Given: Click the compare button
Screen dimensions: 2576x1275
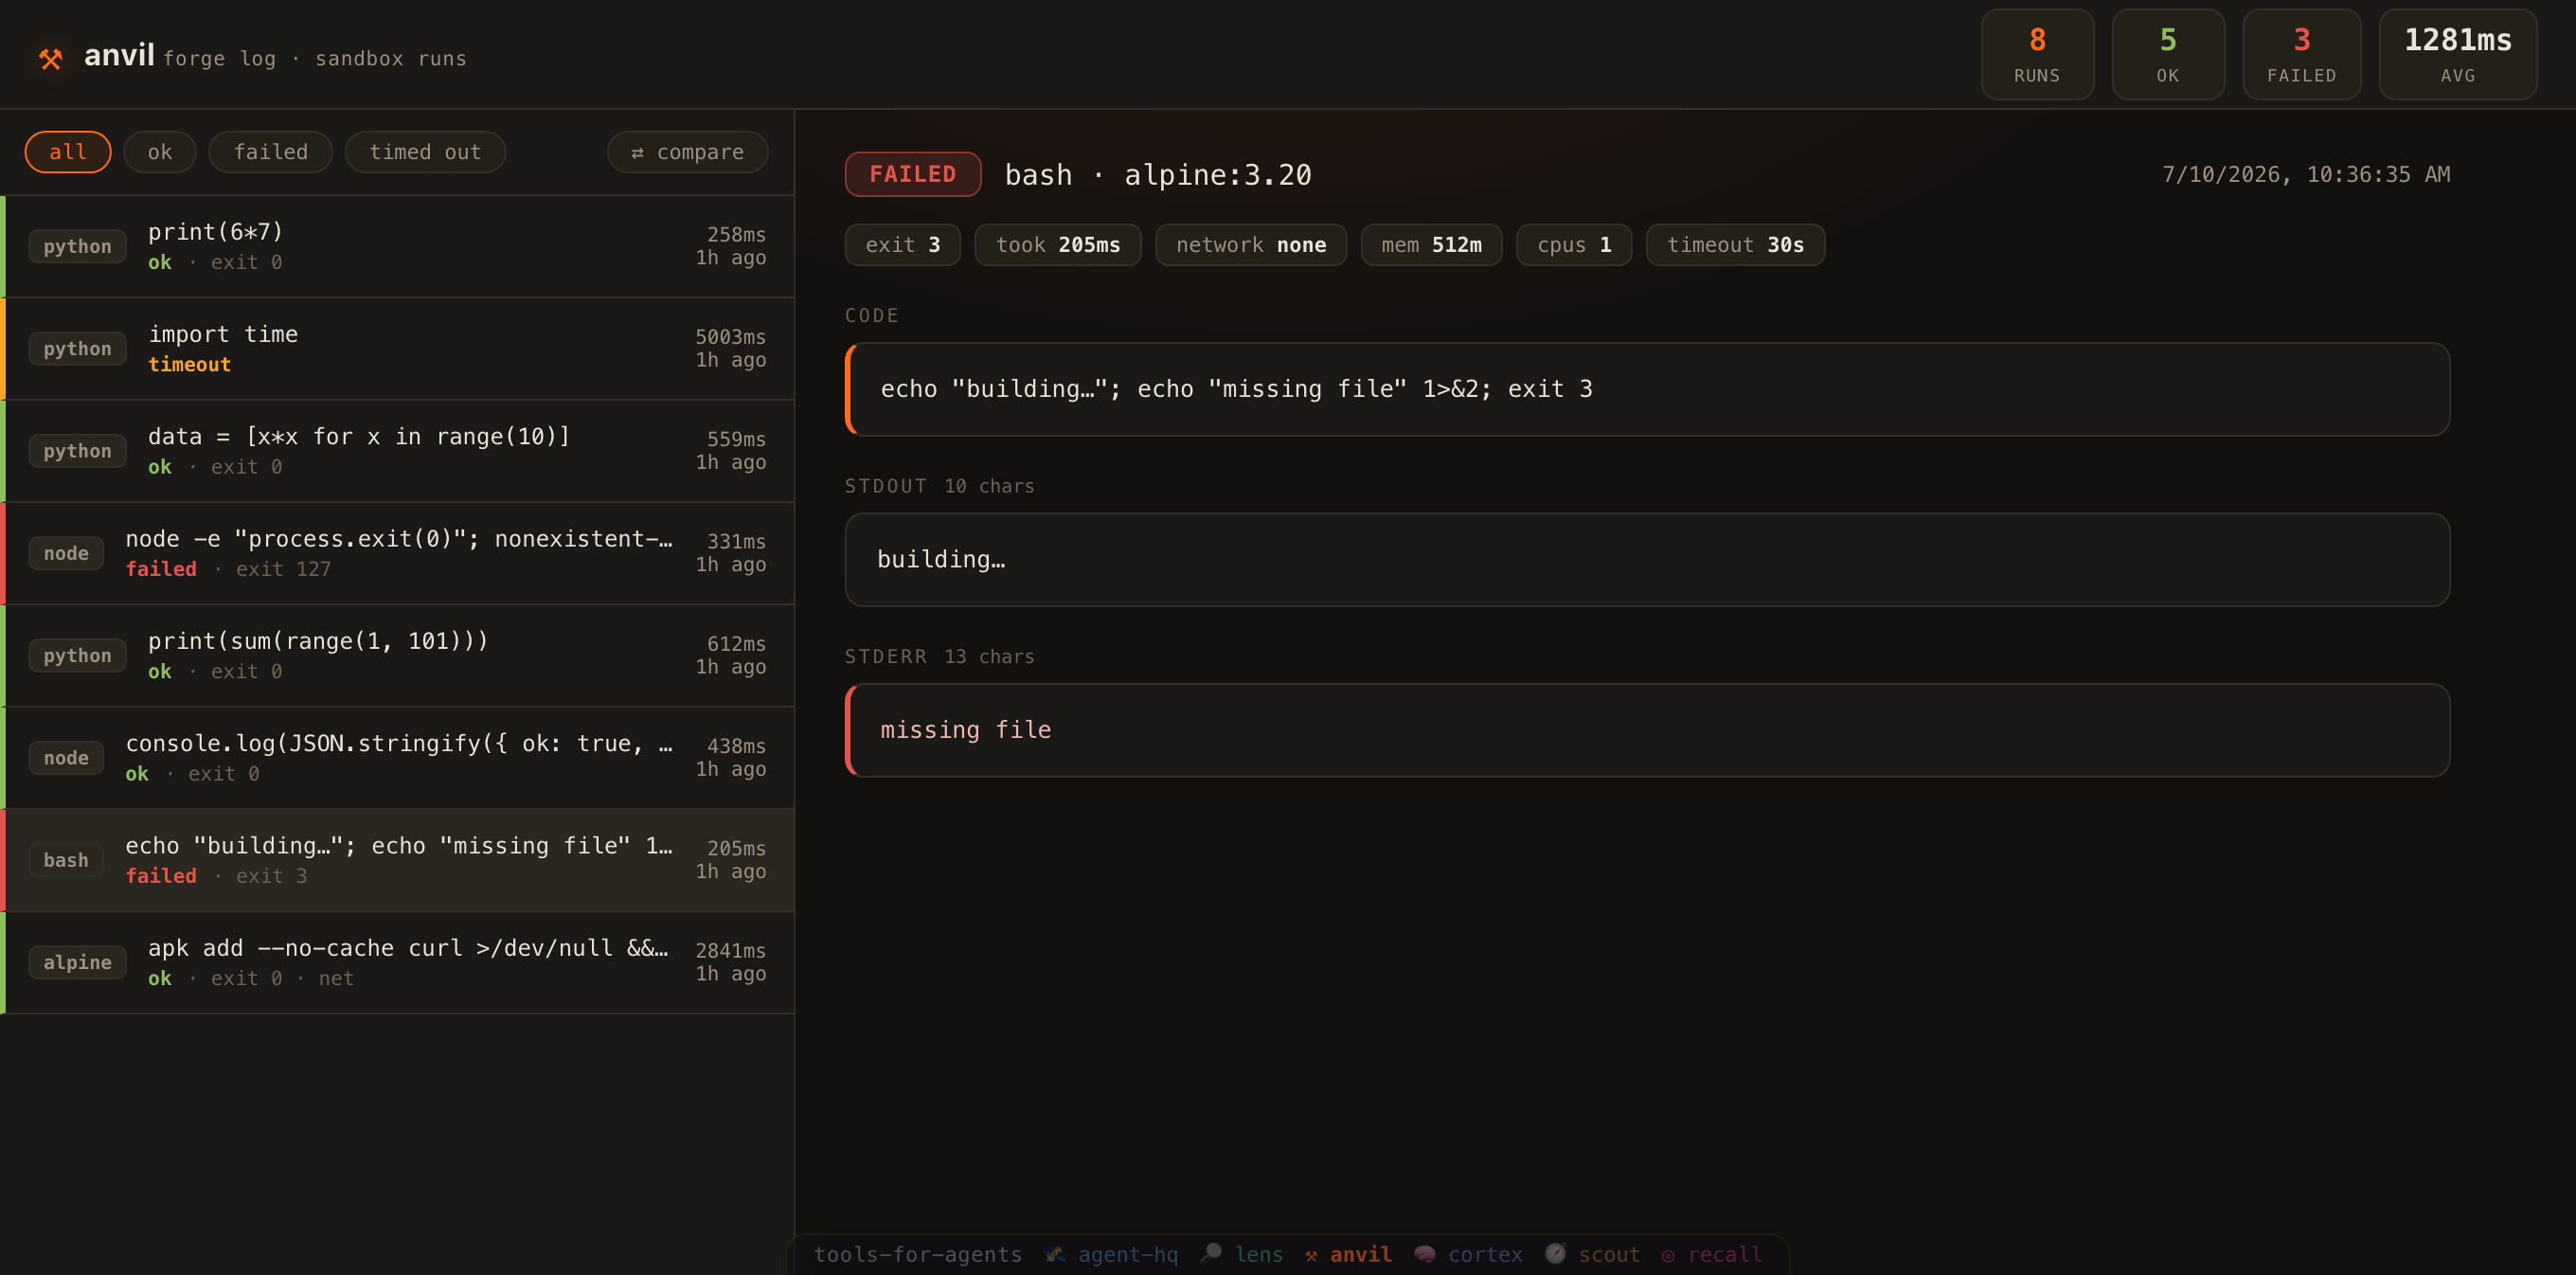Looking at the screenshot, I should [x=687, y=152].
